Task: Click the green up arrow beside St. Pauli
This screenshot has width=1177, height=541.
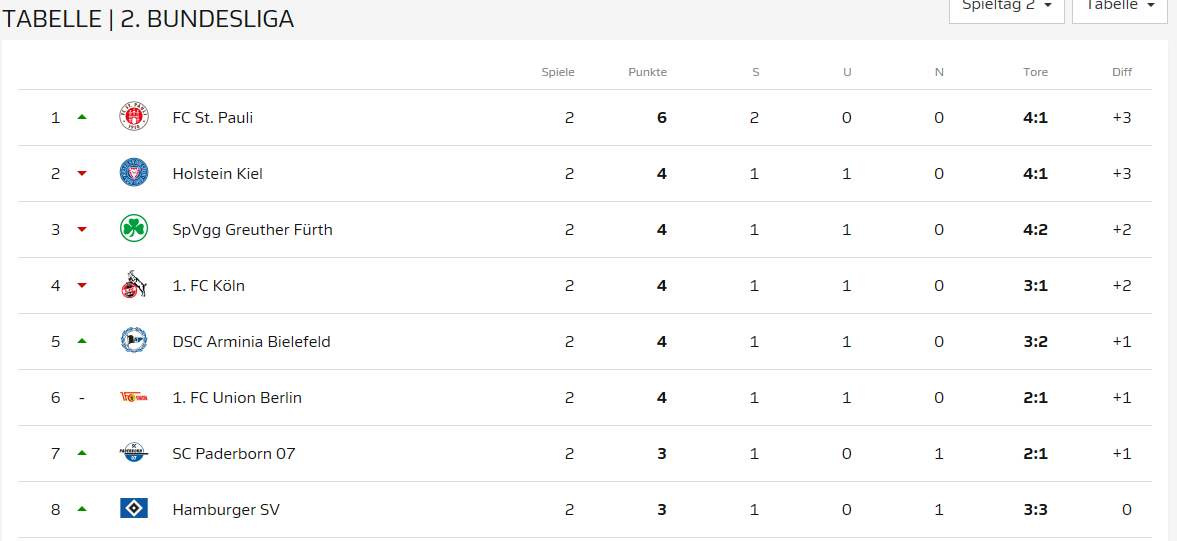Action: tap(82, 117)
